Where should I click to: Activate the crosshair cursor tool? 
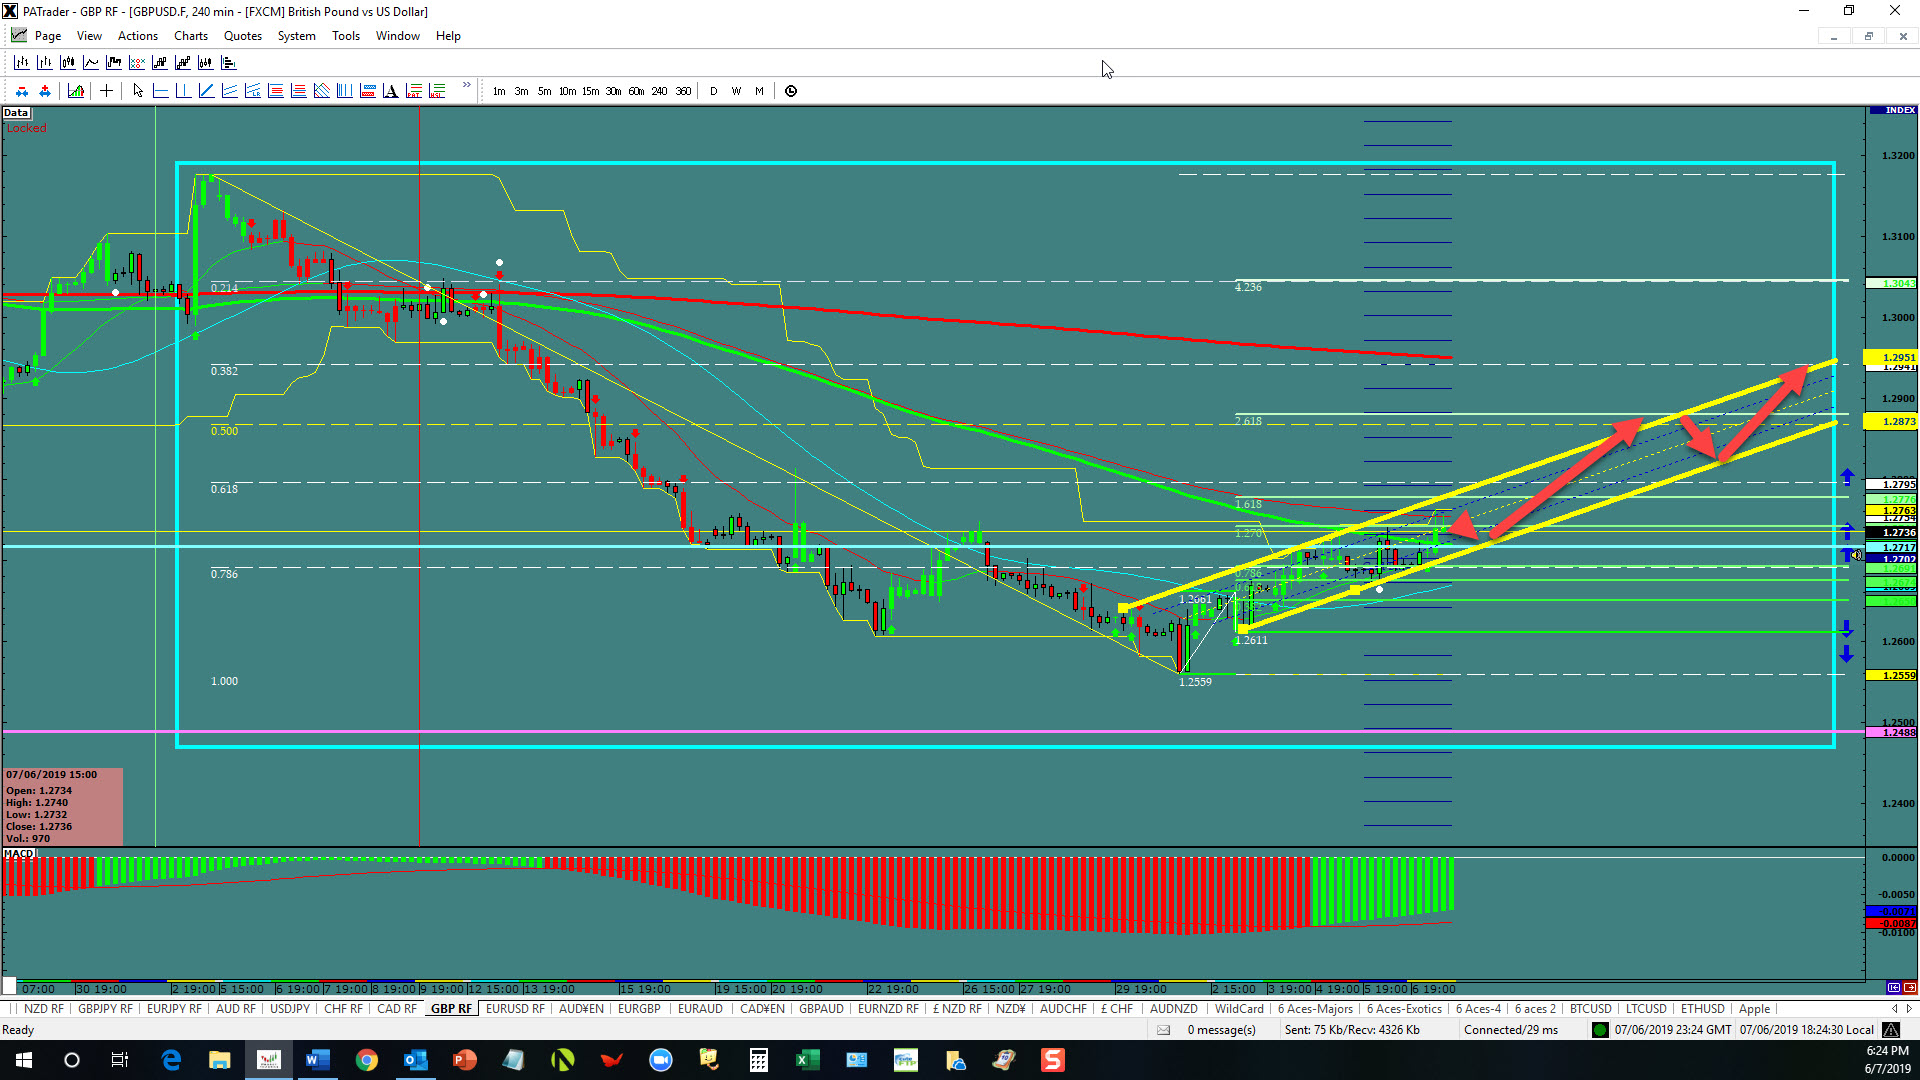coord(106,91)
